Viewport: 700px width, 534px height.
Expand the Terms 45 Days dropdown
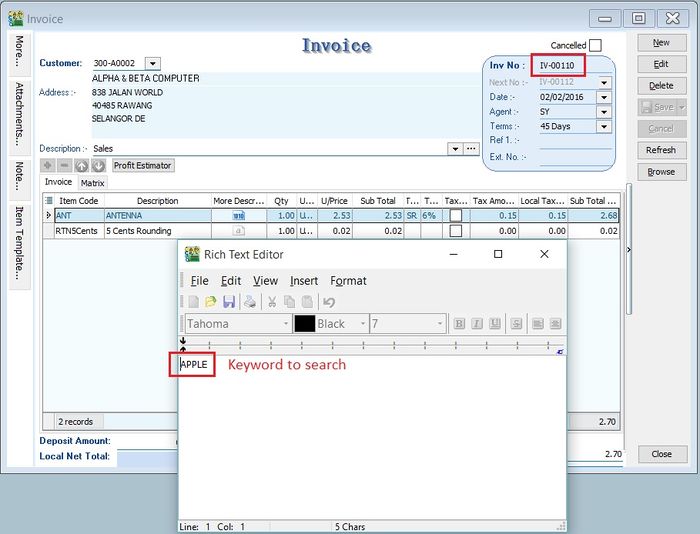(x=603, y=127)
